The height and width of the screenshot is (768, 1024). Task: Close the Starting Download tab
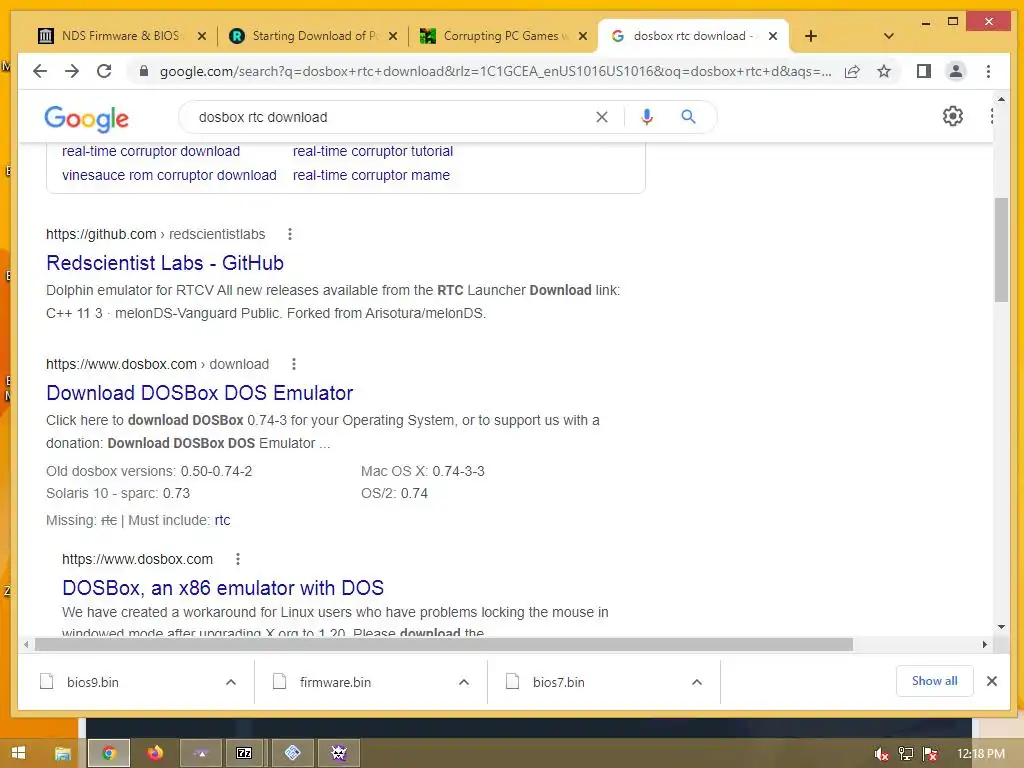coord(392,36)
